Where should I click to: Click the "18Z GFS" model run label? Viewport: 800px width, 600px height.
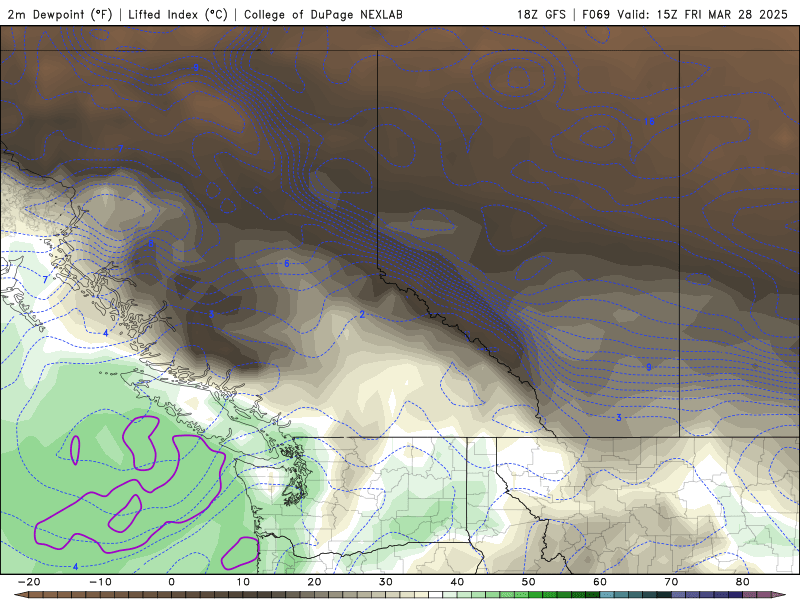tap(541, 14)
